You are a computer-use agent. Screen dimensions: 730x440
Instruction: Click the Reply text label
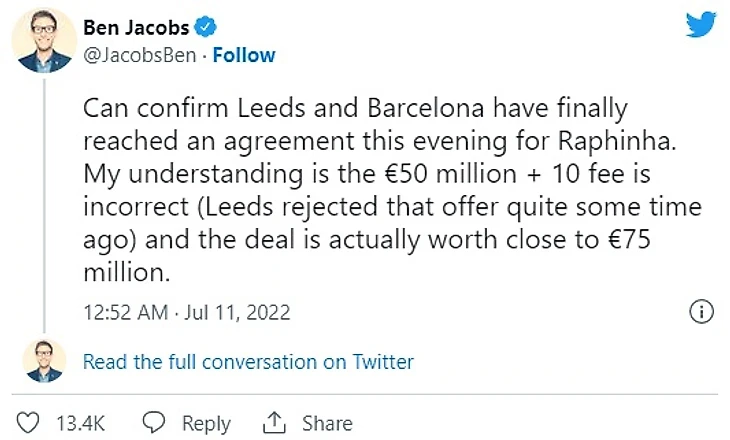tap(206, 423)
